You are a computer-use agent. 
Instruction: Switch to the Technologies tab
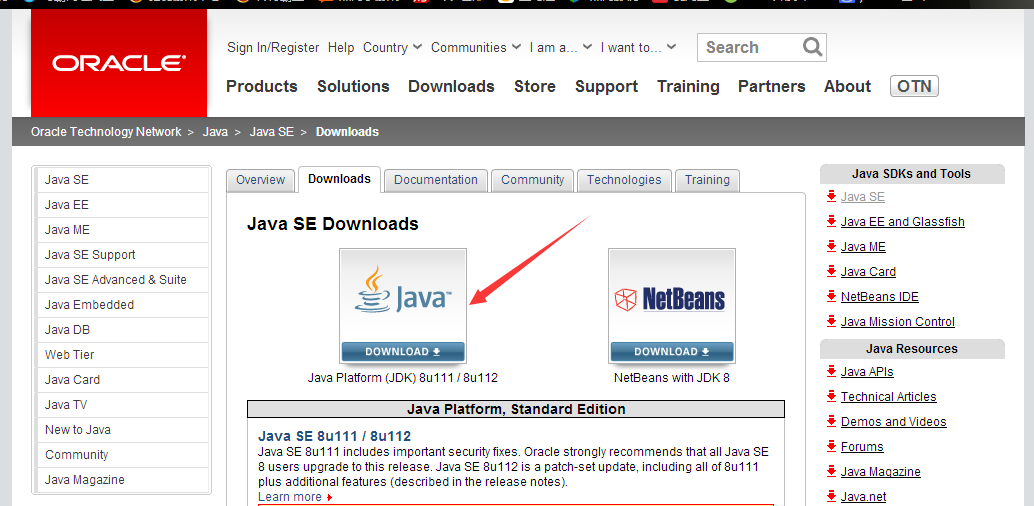[x=624, y=180]
